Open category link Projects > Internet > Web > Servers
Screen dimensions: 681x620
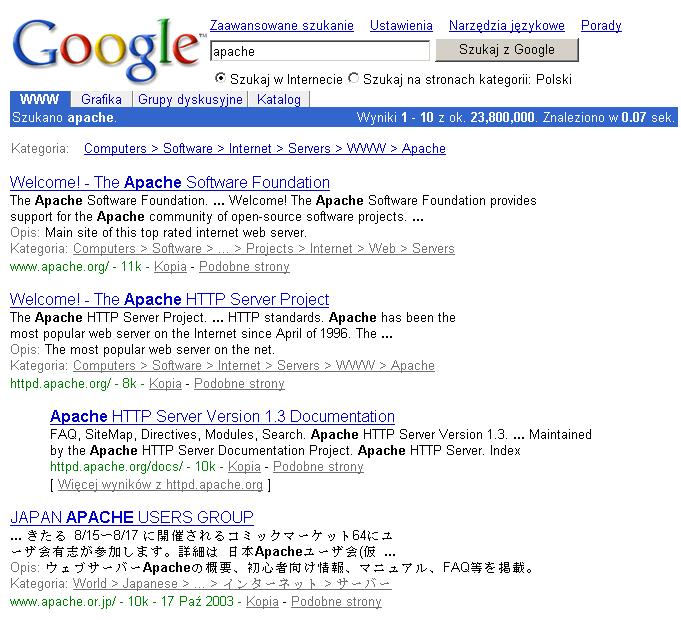[x=264, y=248]
